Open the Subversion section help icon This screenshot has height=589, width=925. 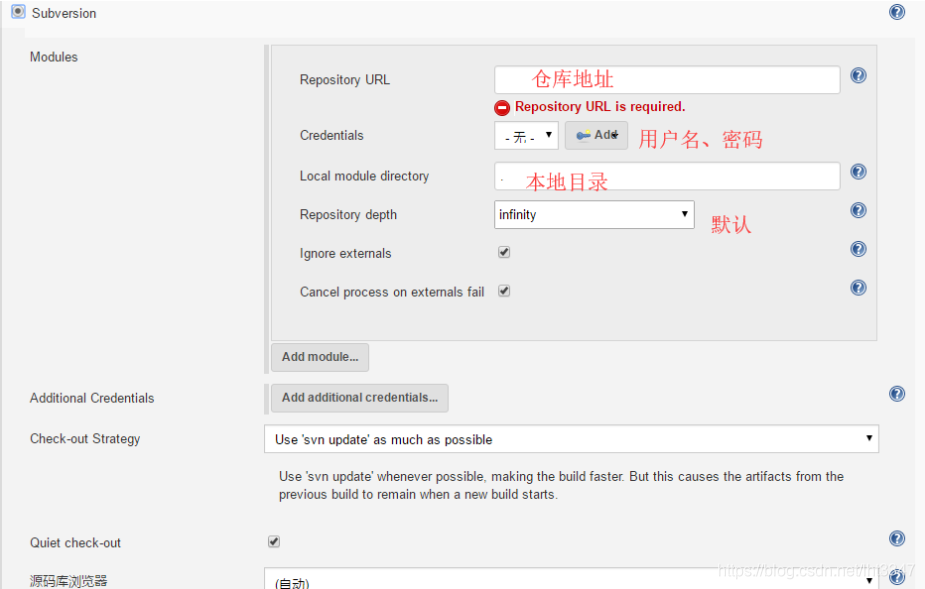click(897, 11)
